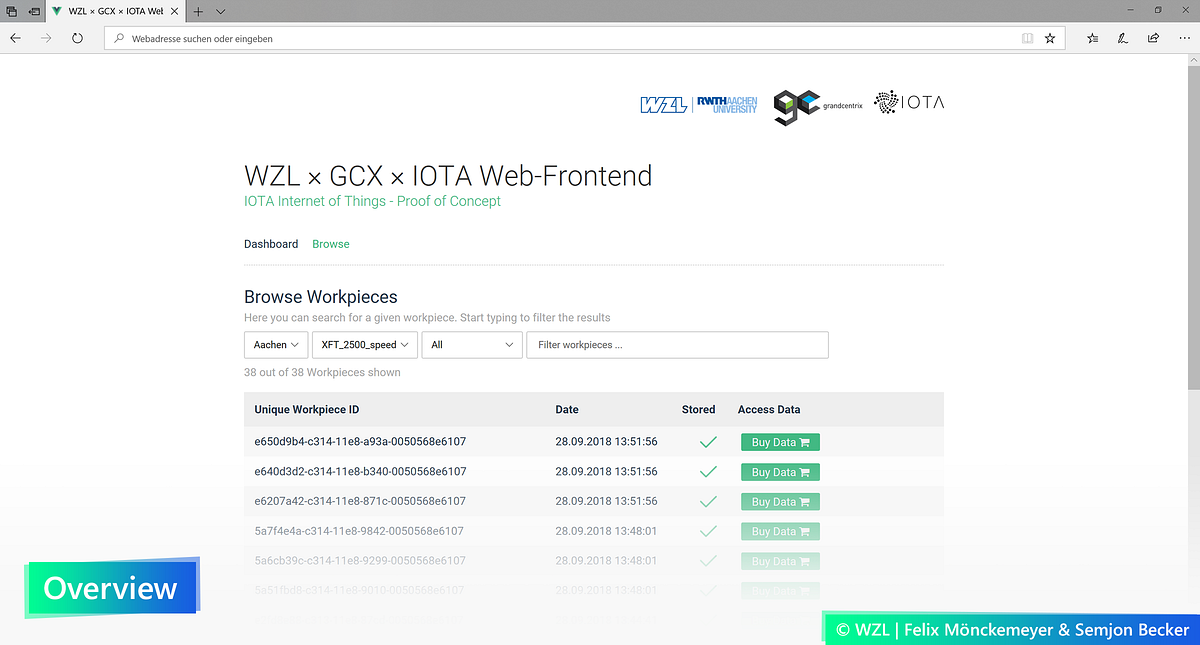Select ID e650d9b4-c314-11e8-a93a-0050568e6107

click(360, 441)
